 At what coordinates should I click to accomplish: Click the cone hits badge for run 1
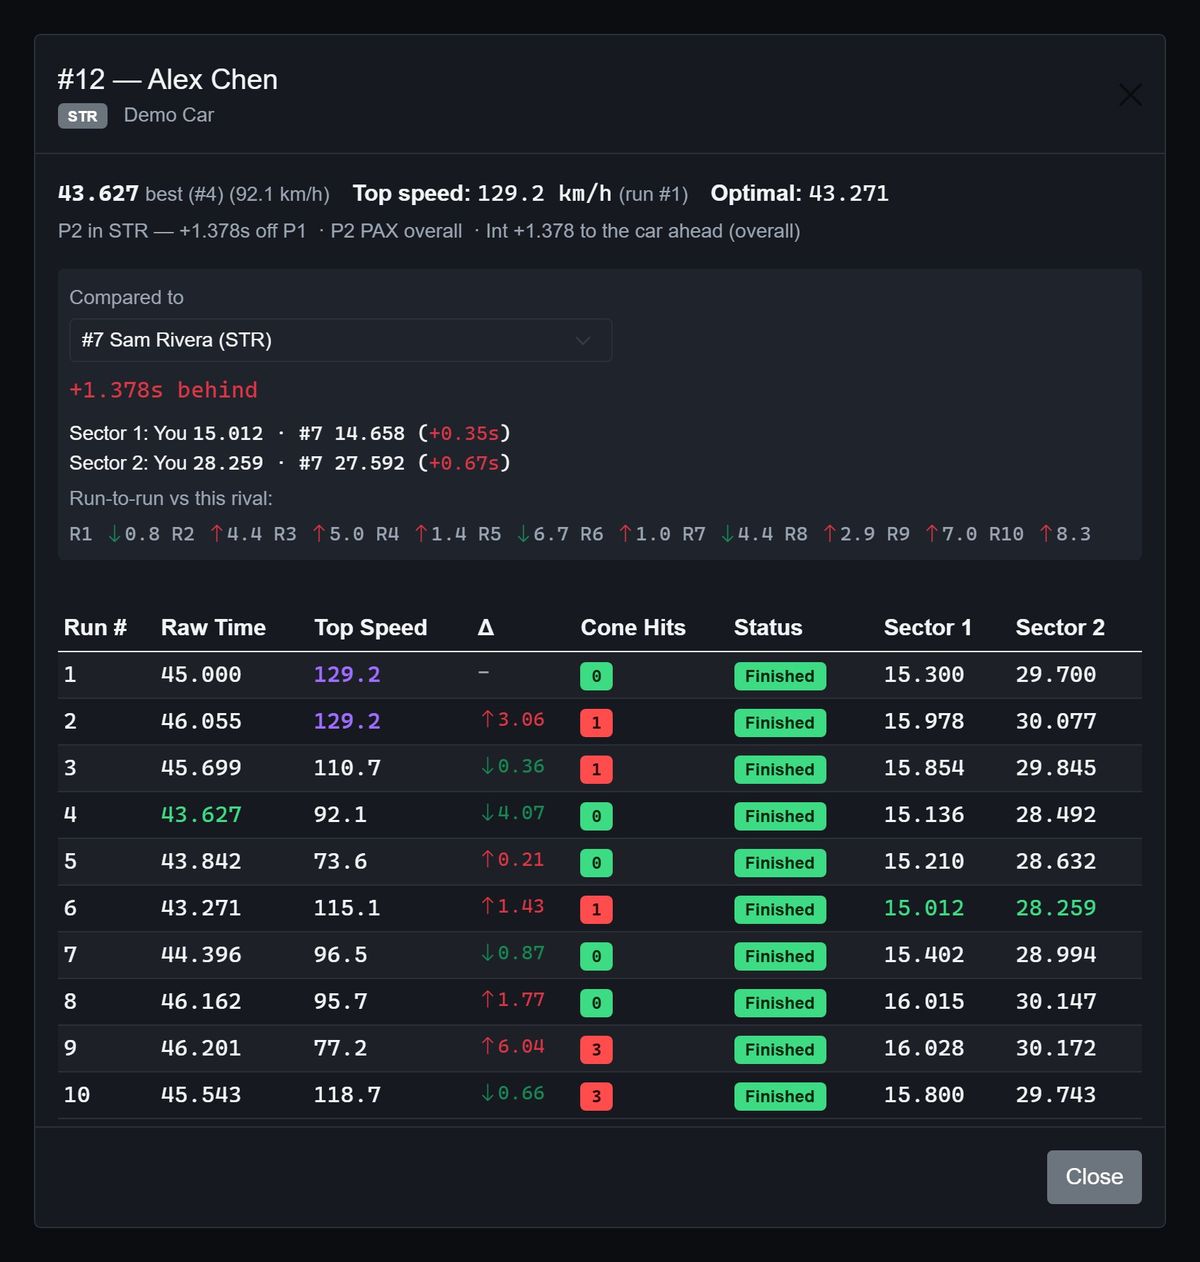coord(596,676)
